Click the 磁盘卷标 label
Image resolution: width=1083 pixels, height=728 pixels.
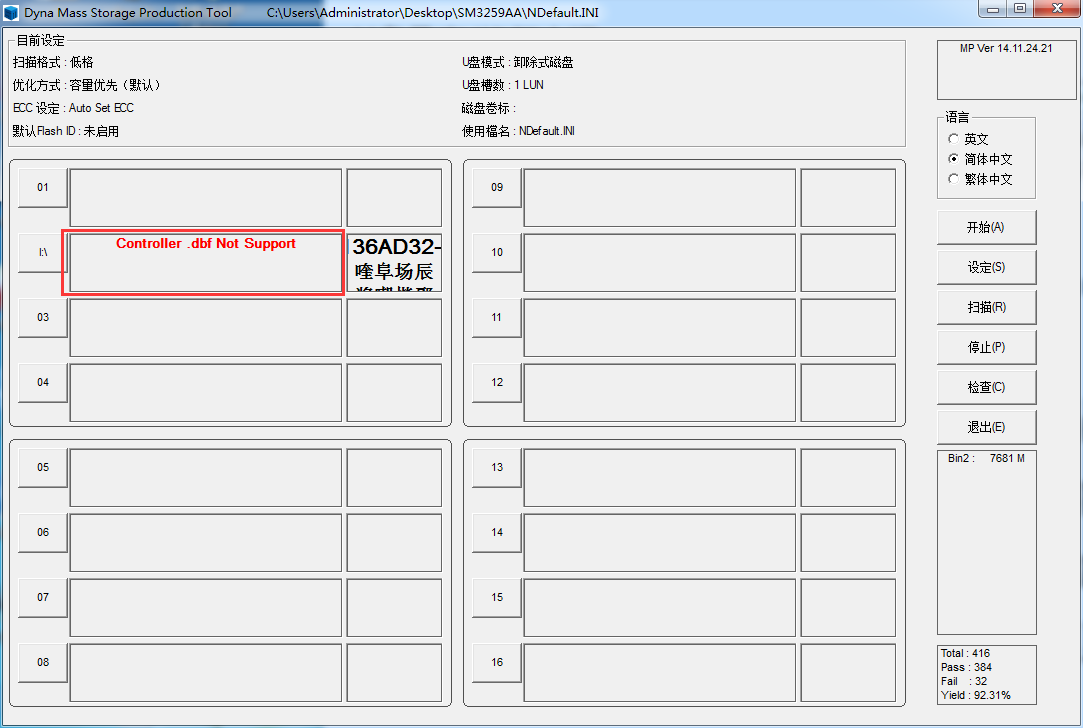[488, 108]
